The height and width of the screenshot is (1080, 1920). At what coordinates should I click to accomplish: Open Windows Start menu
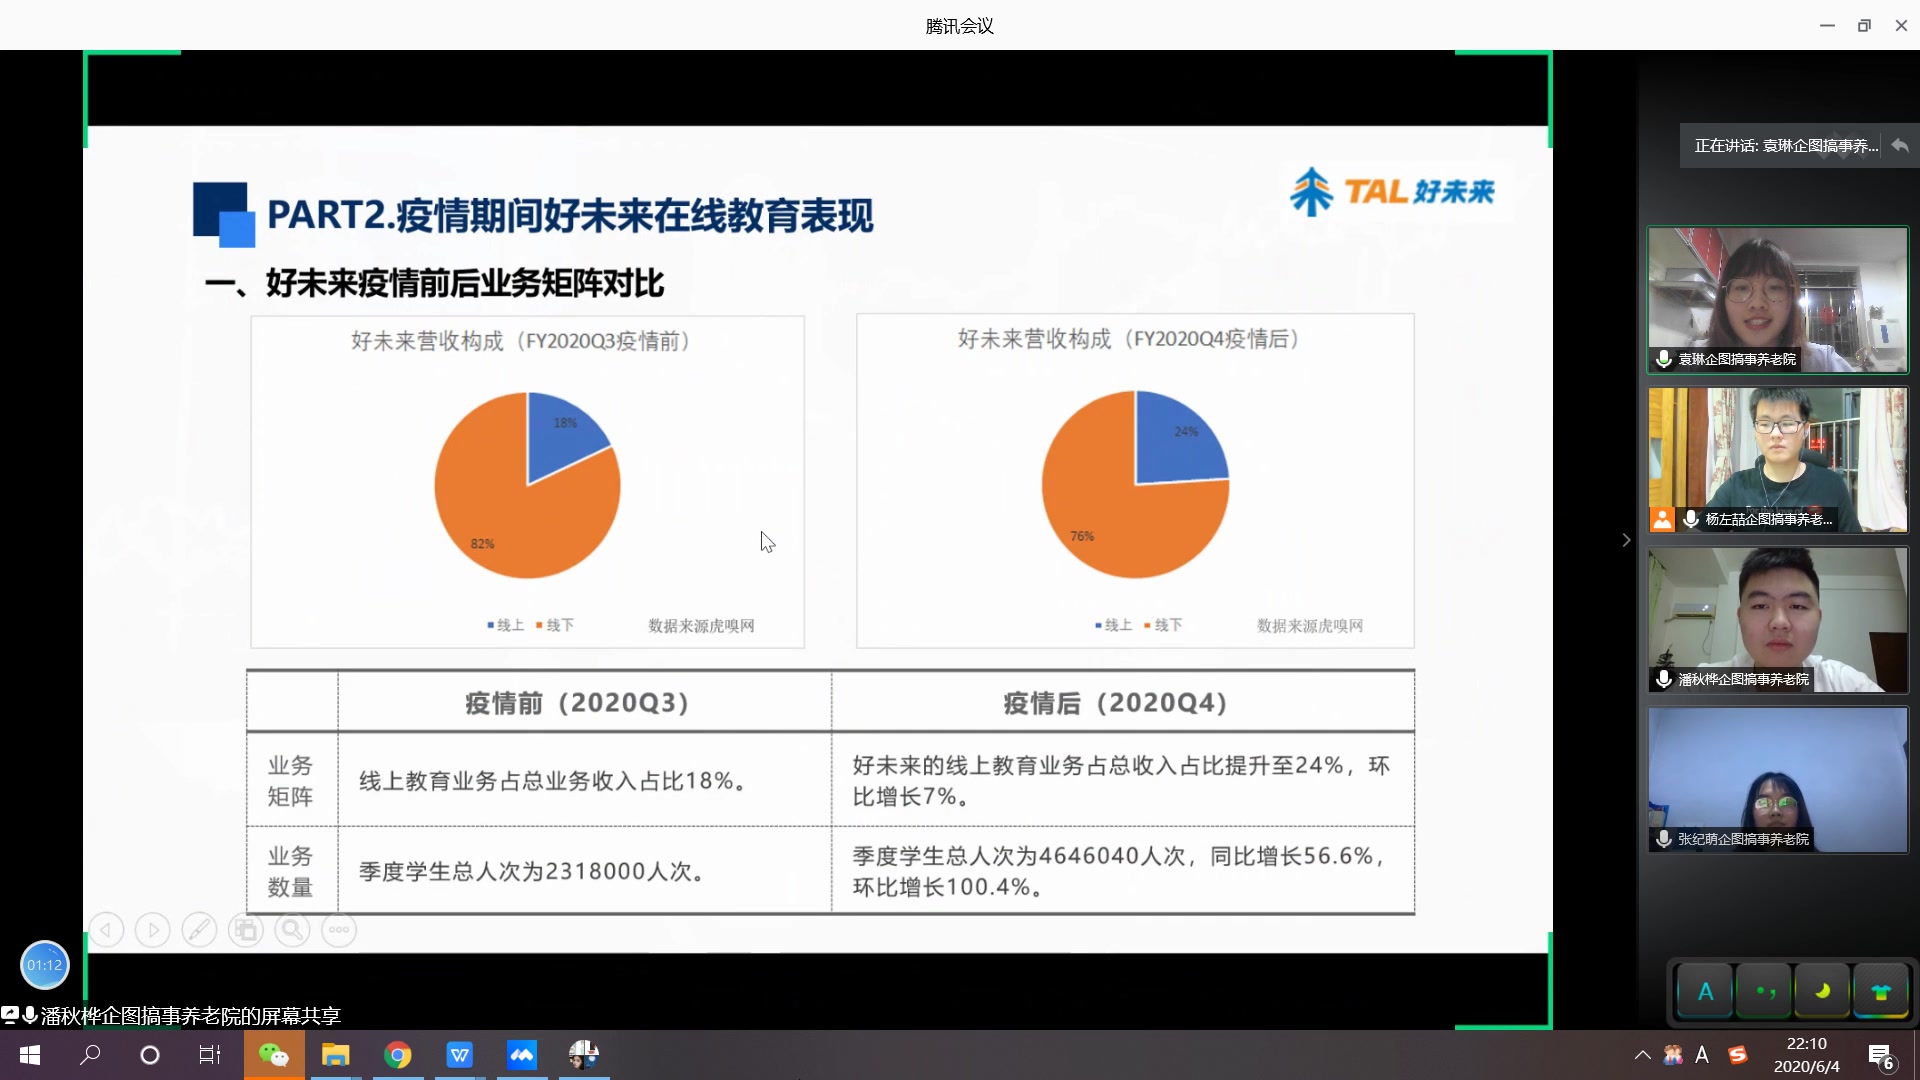coord(30,1055)
